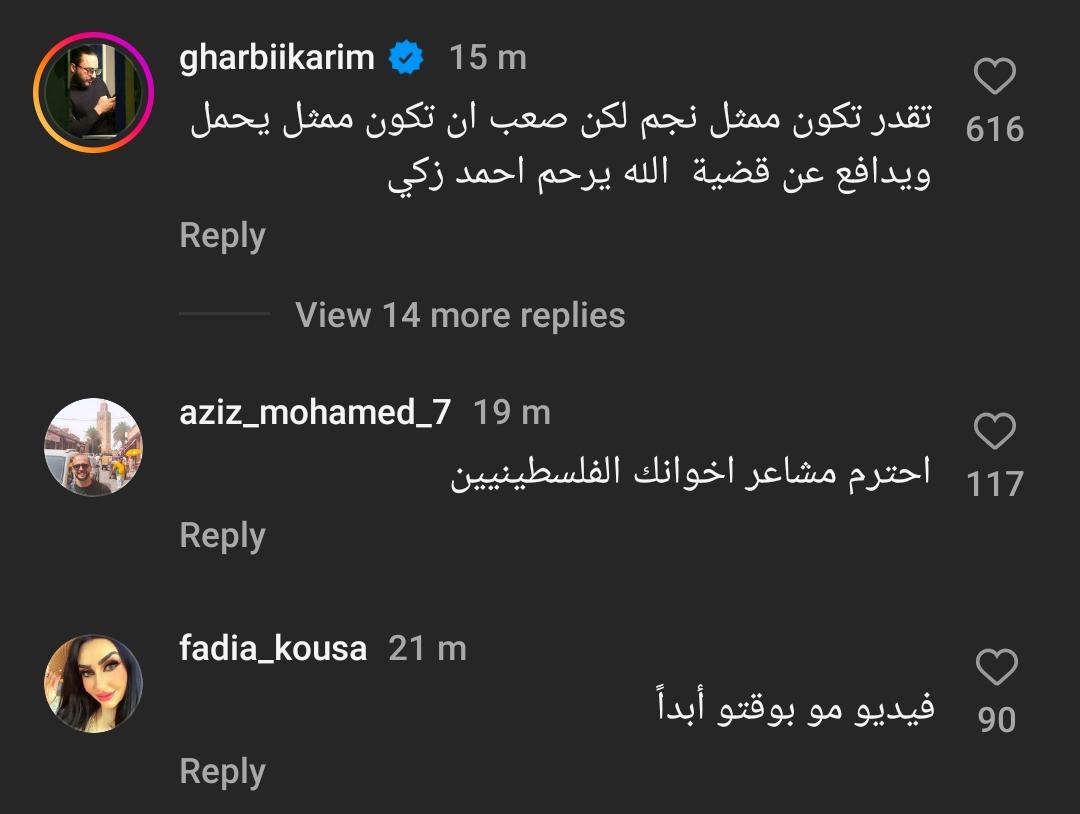Expand View 14 more replies

click(x=460, y=315)
